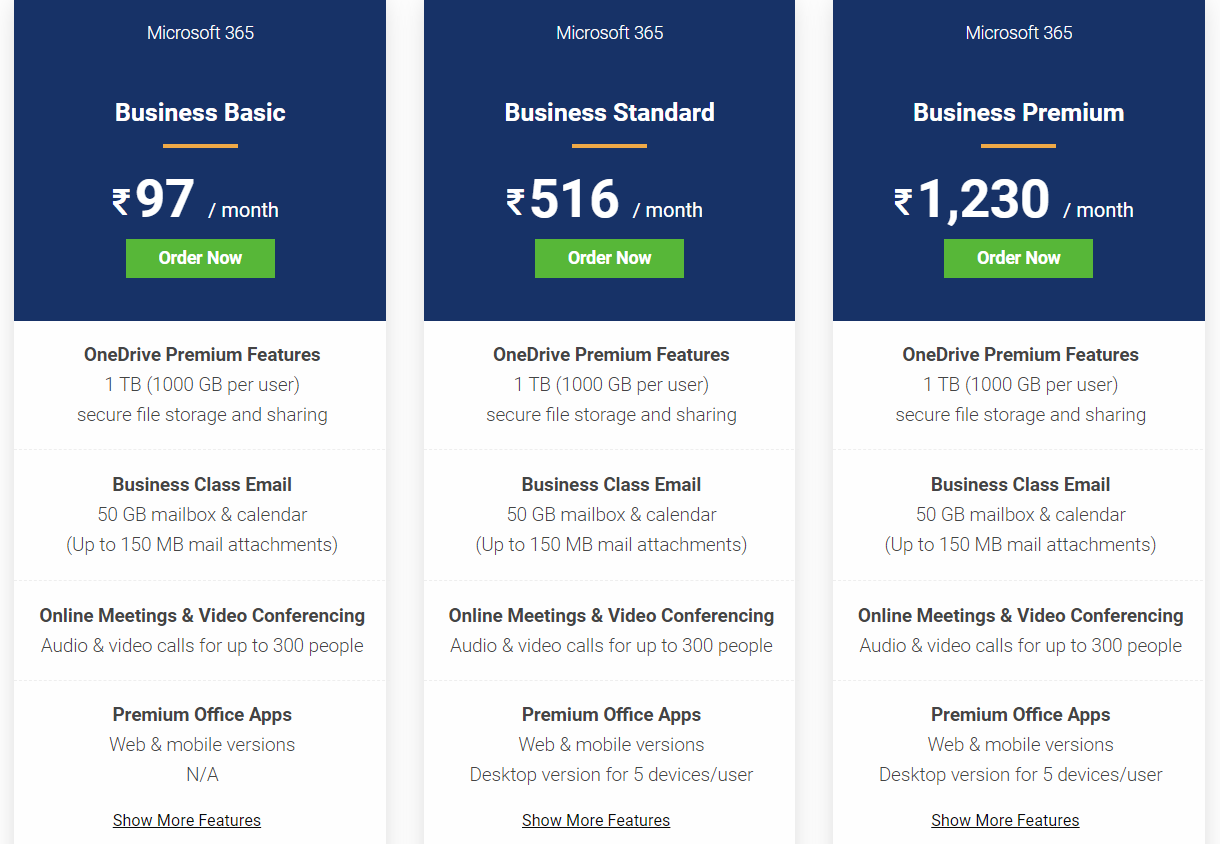Click Microsoft 365 label above Business Premium
Viewport: 1220px width, 844px height.
point(1018,32)
